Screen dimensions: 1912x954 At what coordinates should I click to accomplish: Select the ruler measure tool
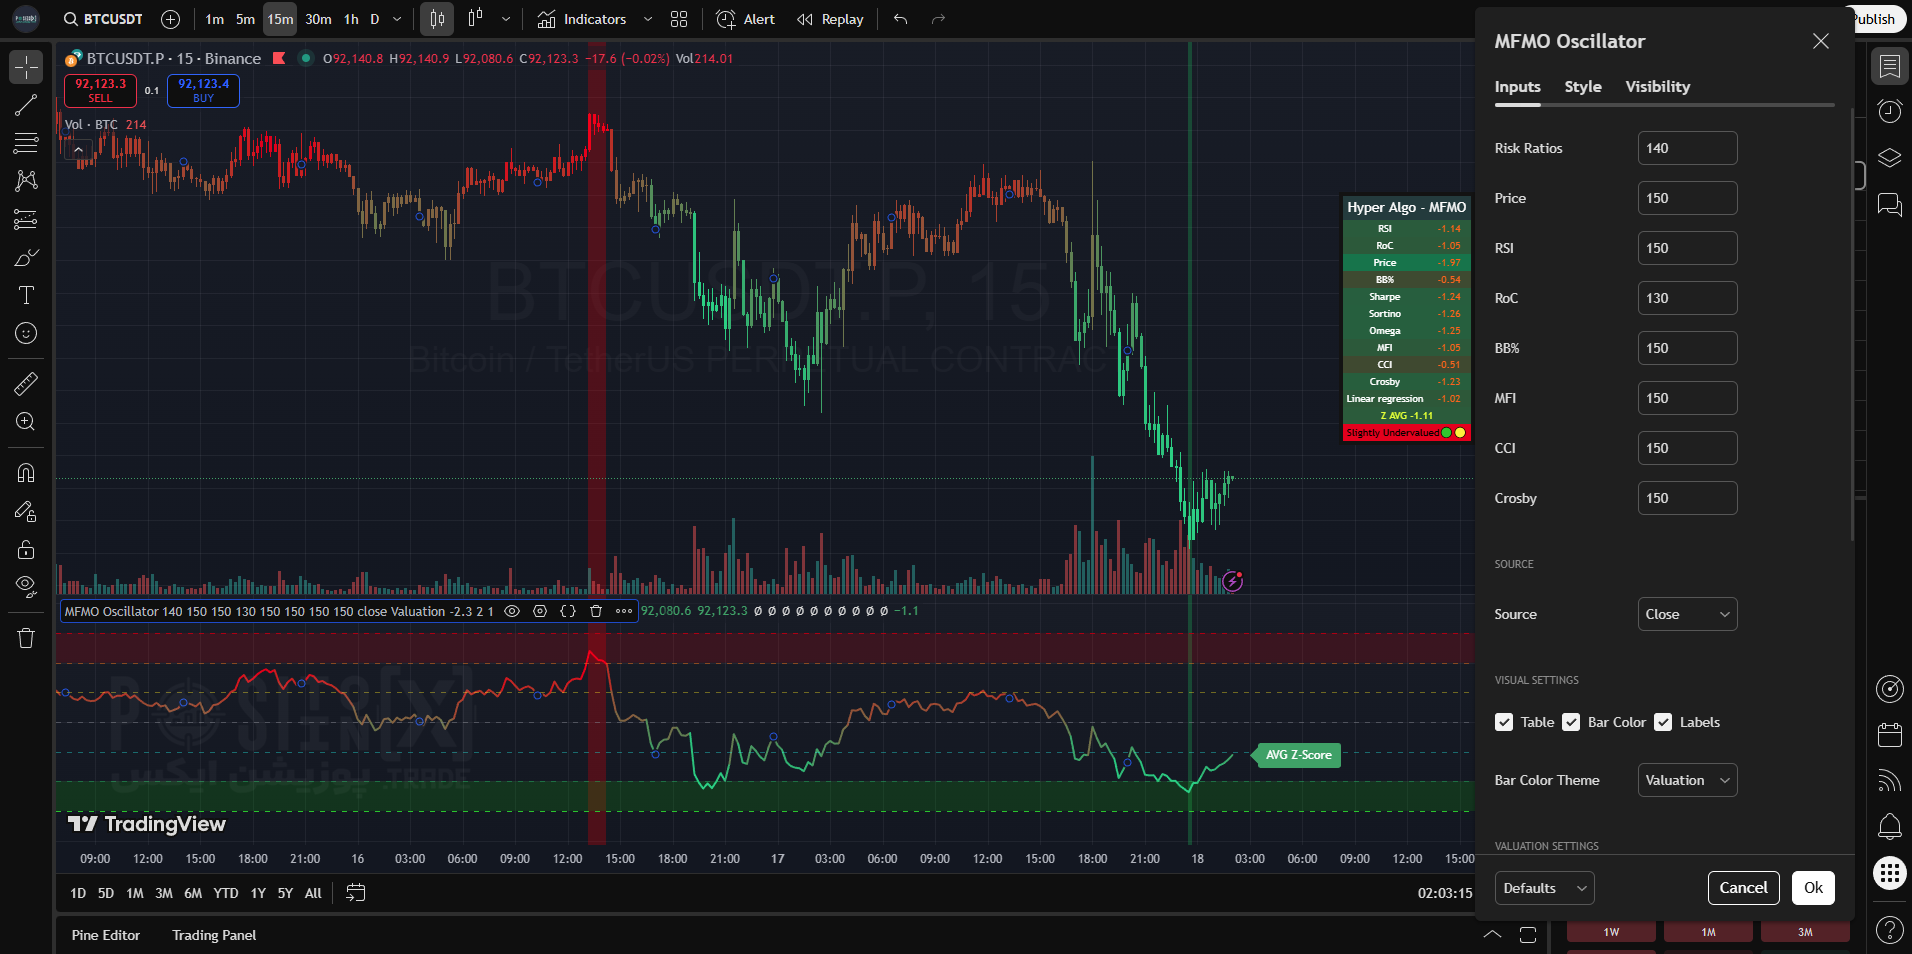click(x=26, y=383)
